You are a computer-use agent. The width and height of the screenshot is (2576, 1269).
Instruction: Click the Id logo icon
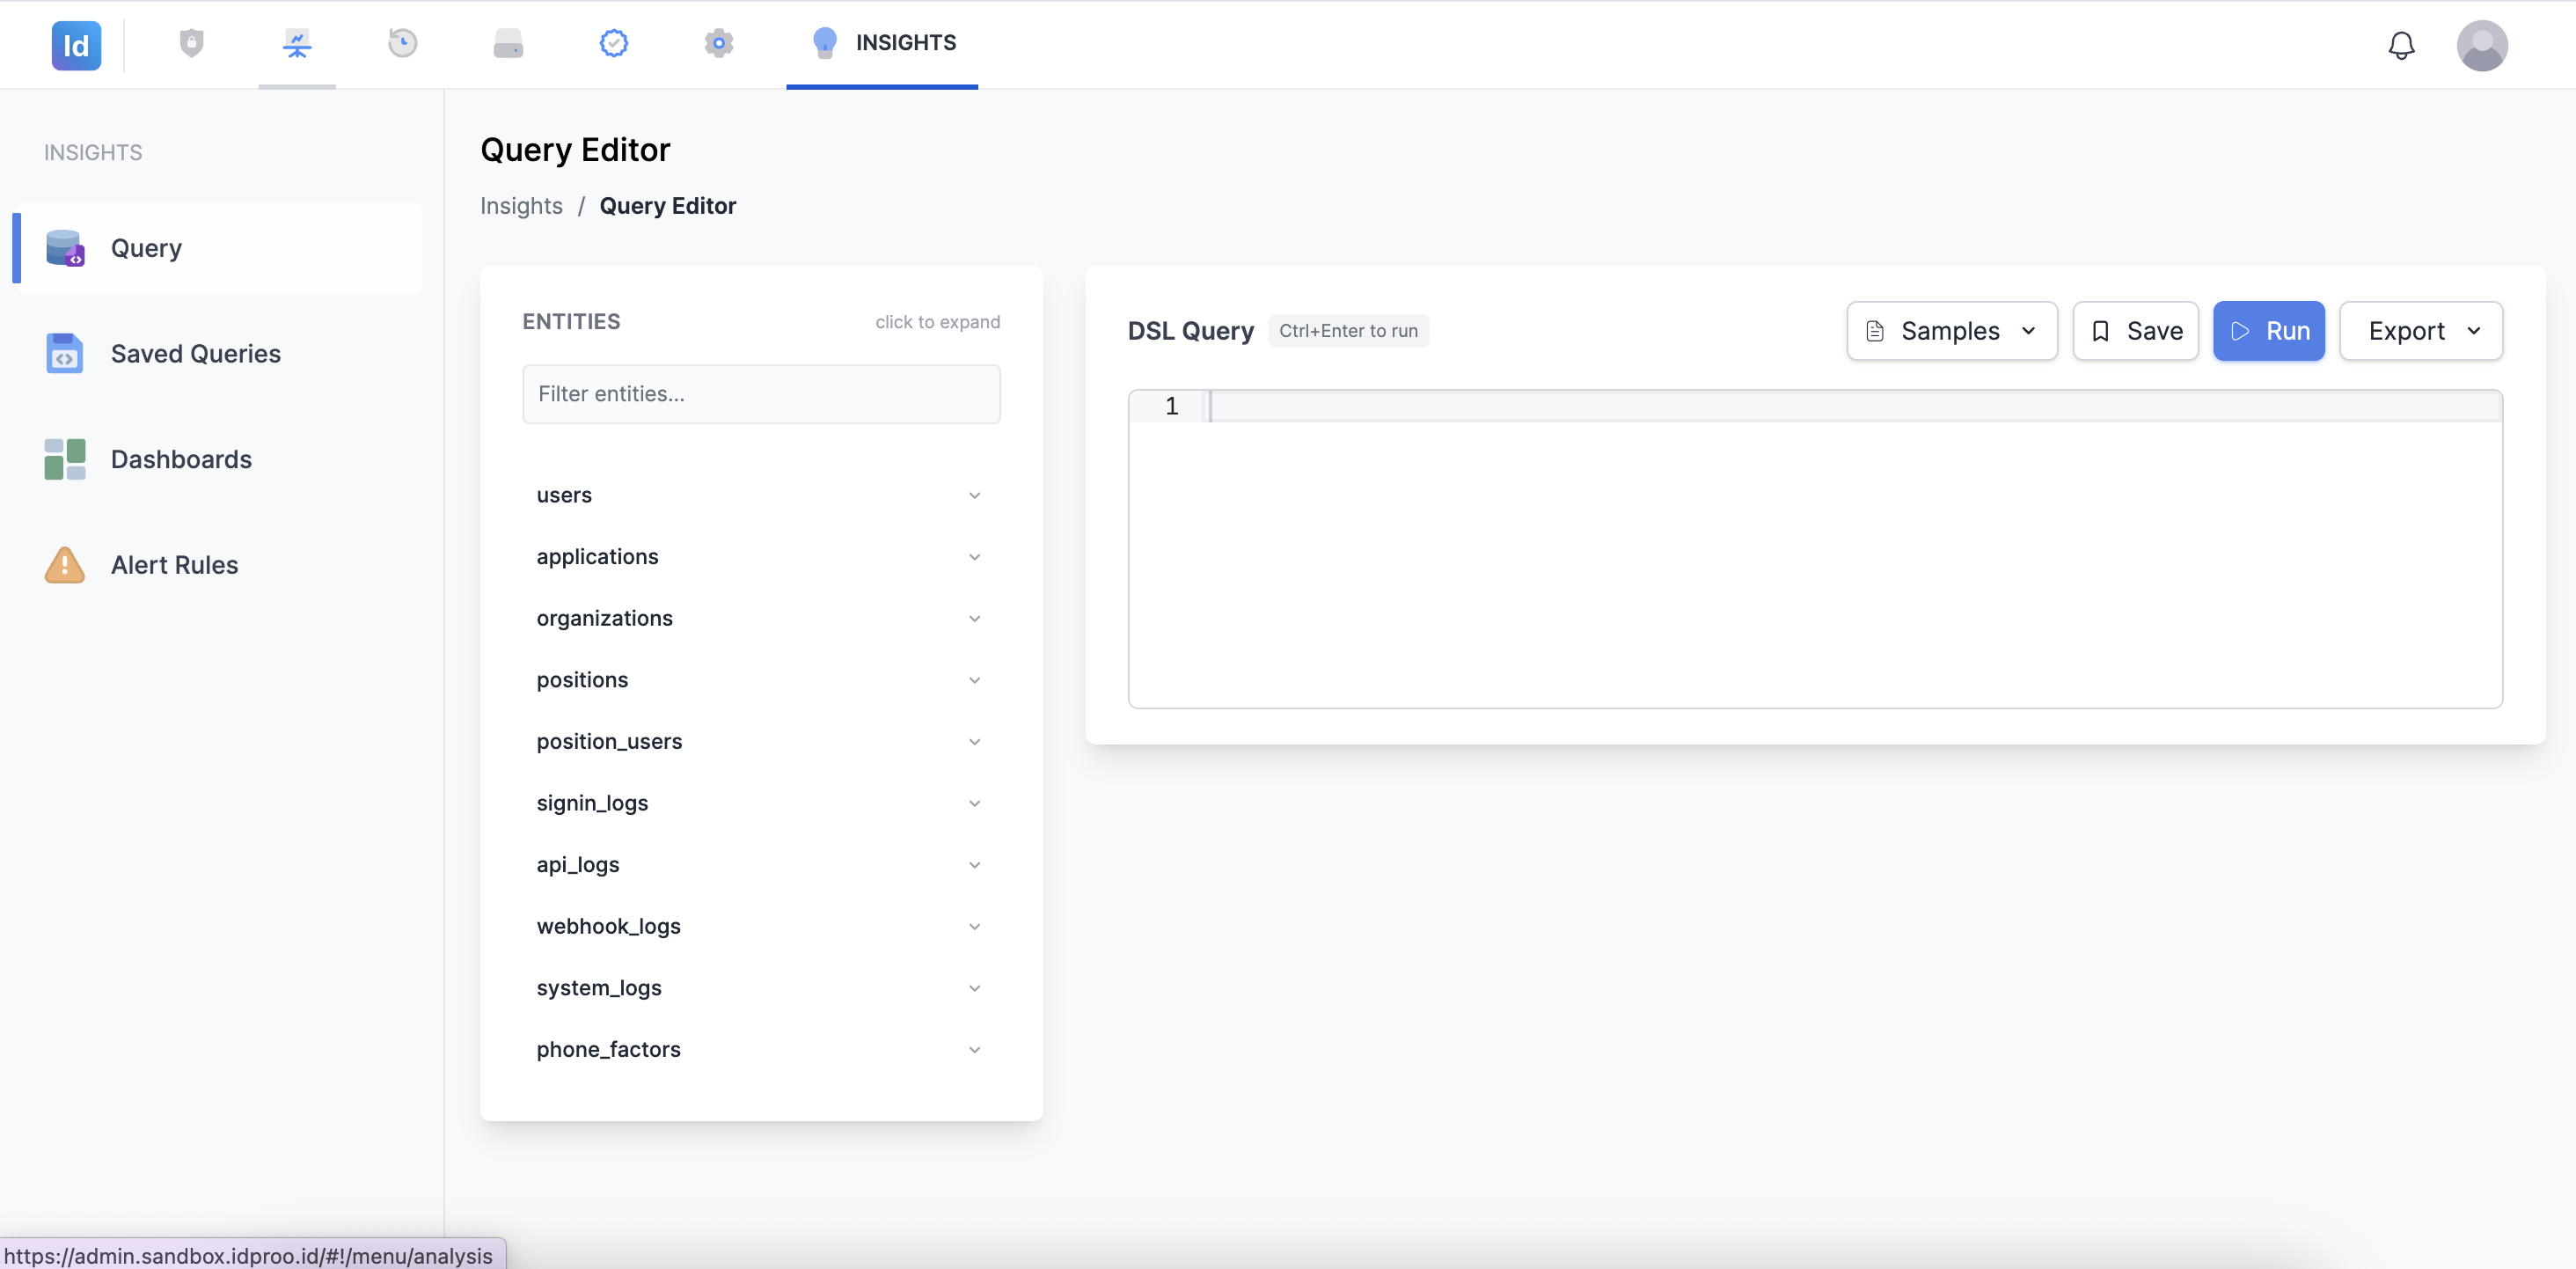pyautogui.click(x=76, y=45)
